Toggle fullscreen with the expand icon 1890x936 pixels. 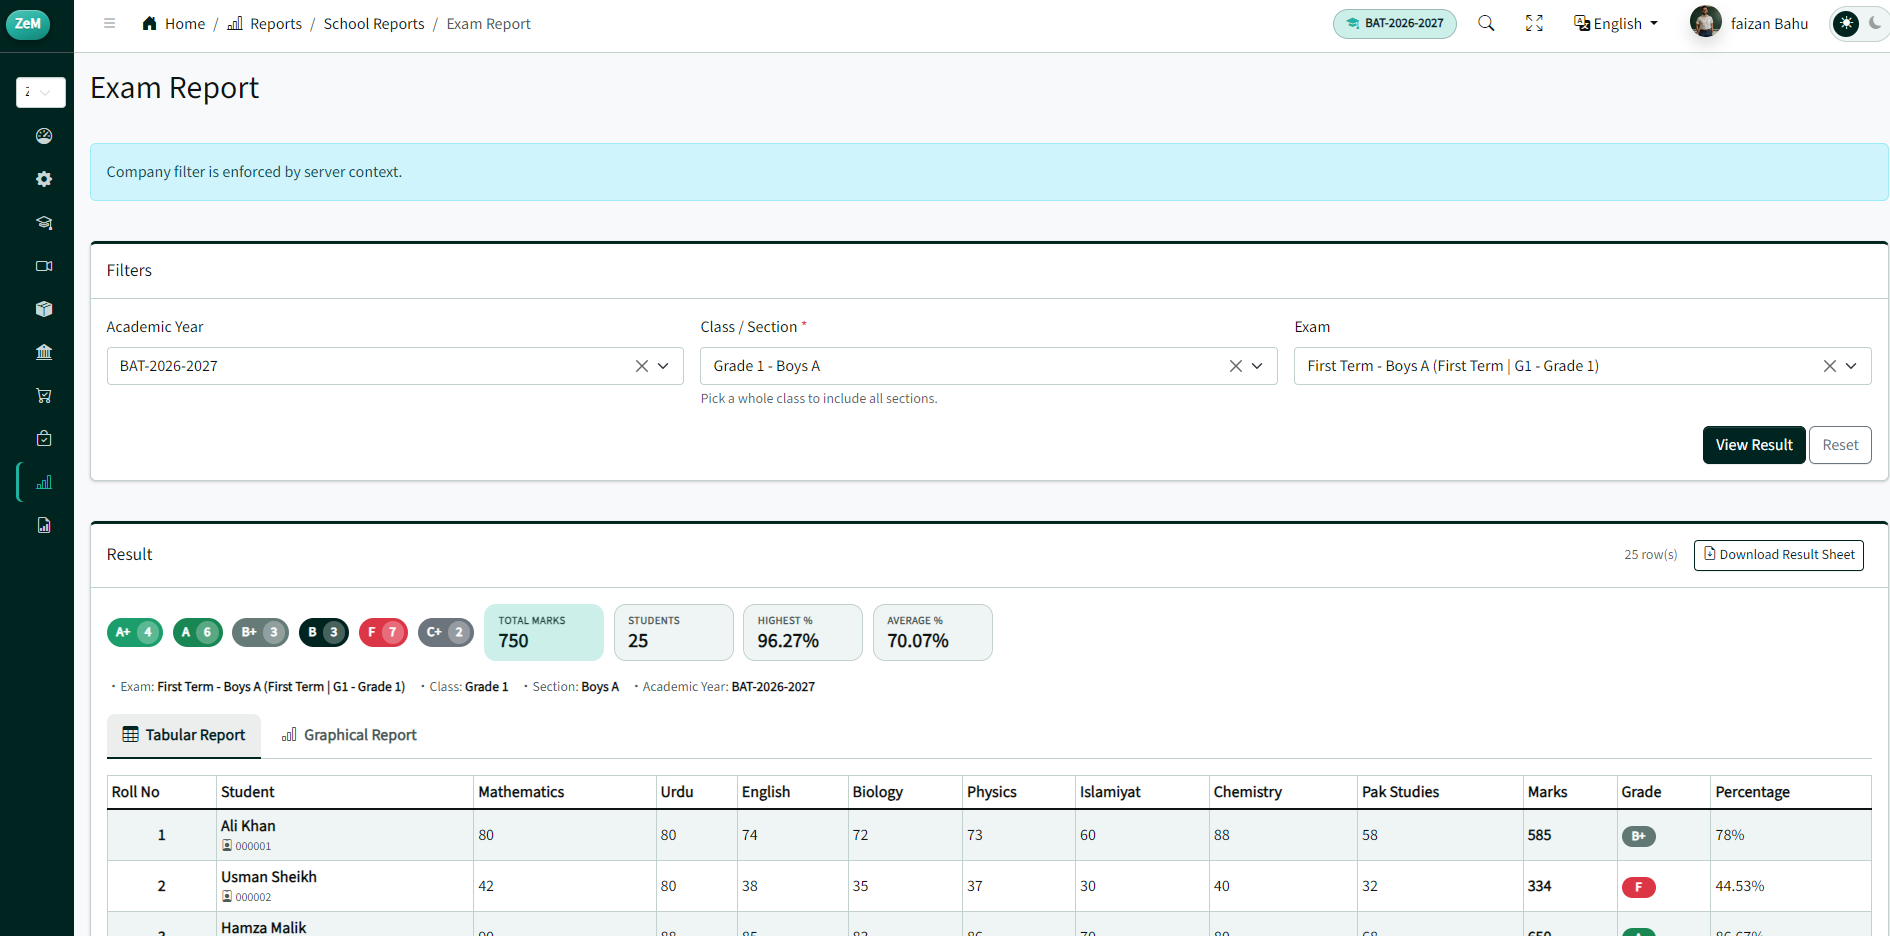(x=1534, y=23)
